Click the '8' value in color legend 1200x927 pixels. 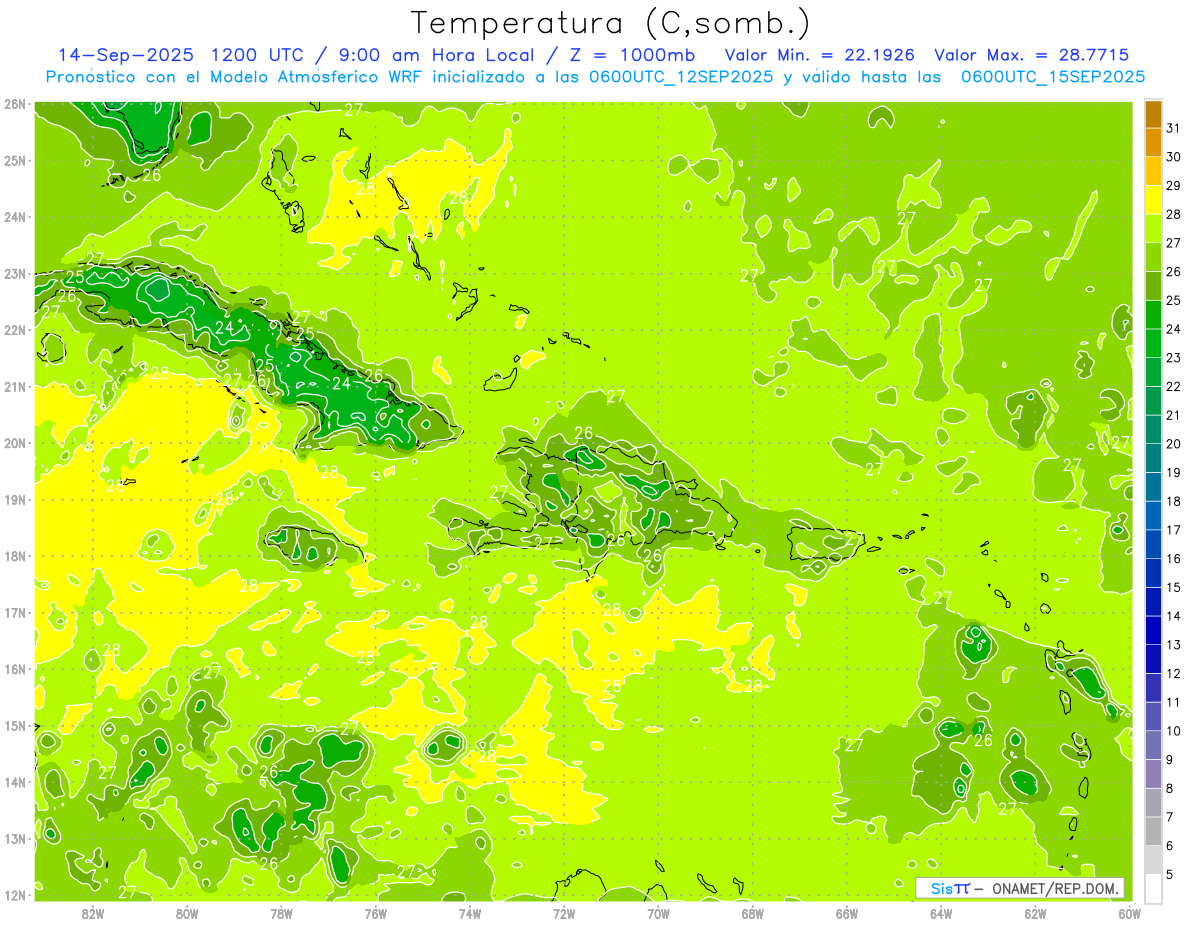(x=1170, y=788)
